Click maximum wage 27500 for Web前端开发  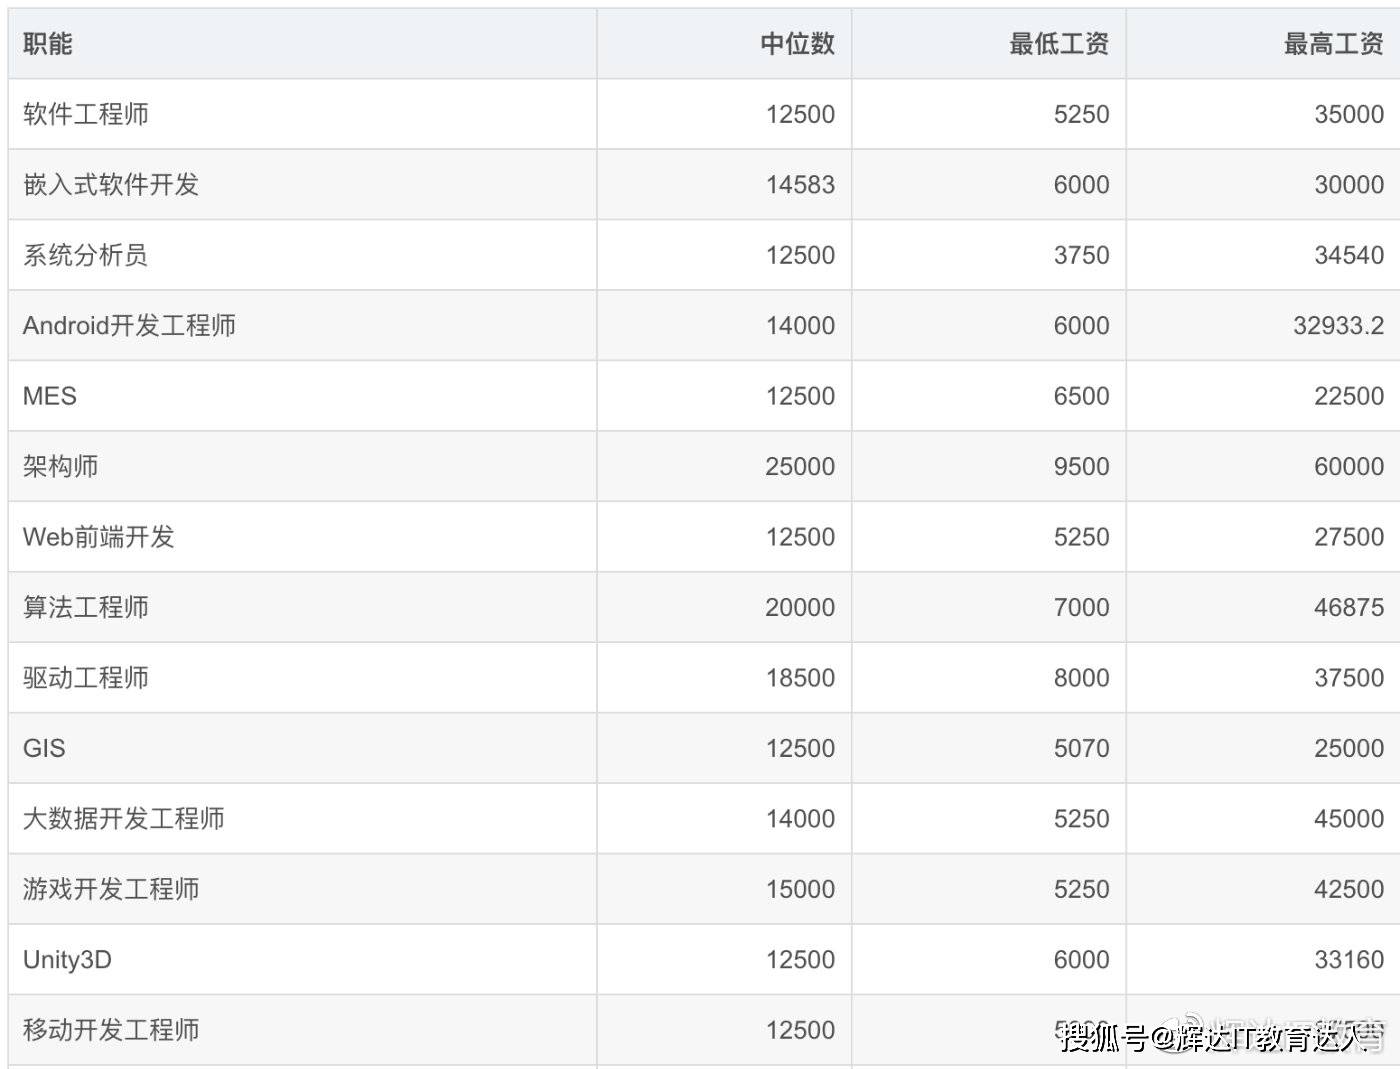pos(1349,537)
